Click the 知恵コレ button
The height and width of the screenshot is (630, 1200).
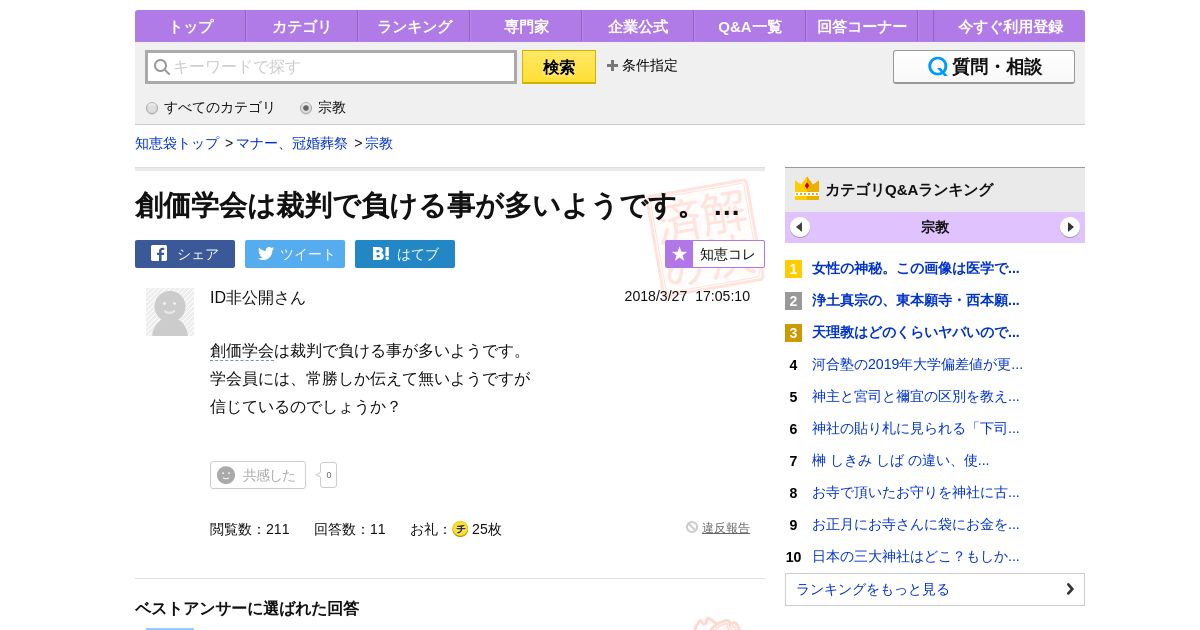point(715,254)
